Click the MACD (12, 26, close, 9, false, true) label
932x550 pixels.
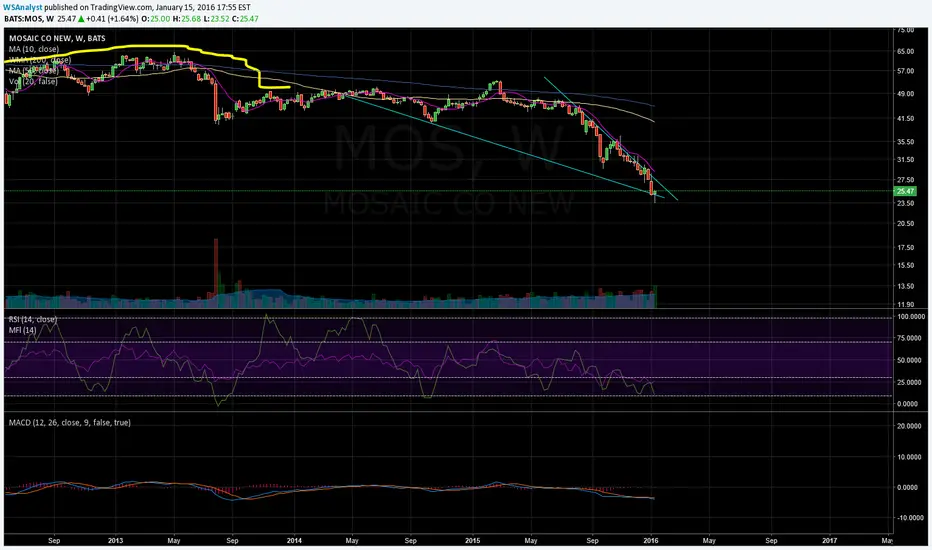pyautogui.click(x=70, y=422)
